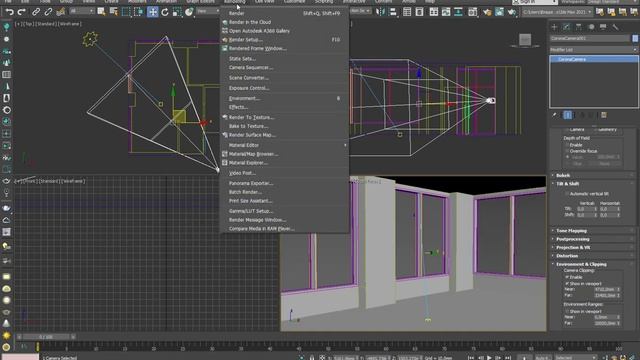640x360 pixels.
Task: Open the reference coordinate system View dropdown
Action: (208, 11)
